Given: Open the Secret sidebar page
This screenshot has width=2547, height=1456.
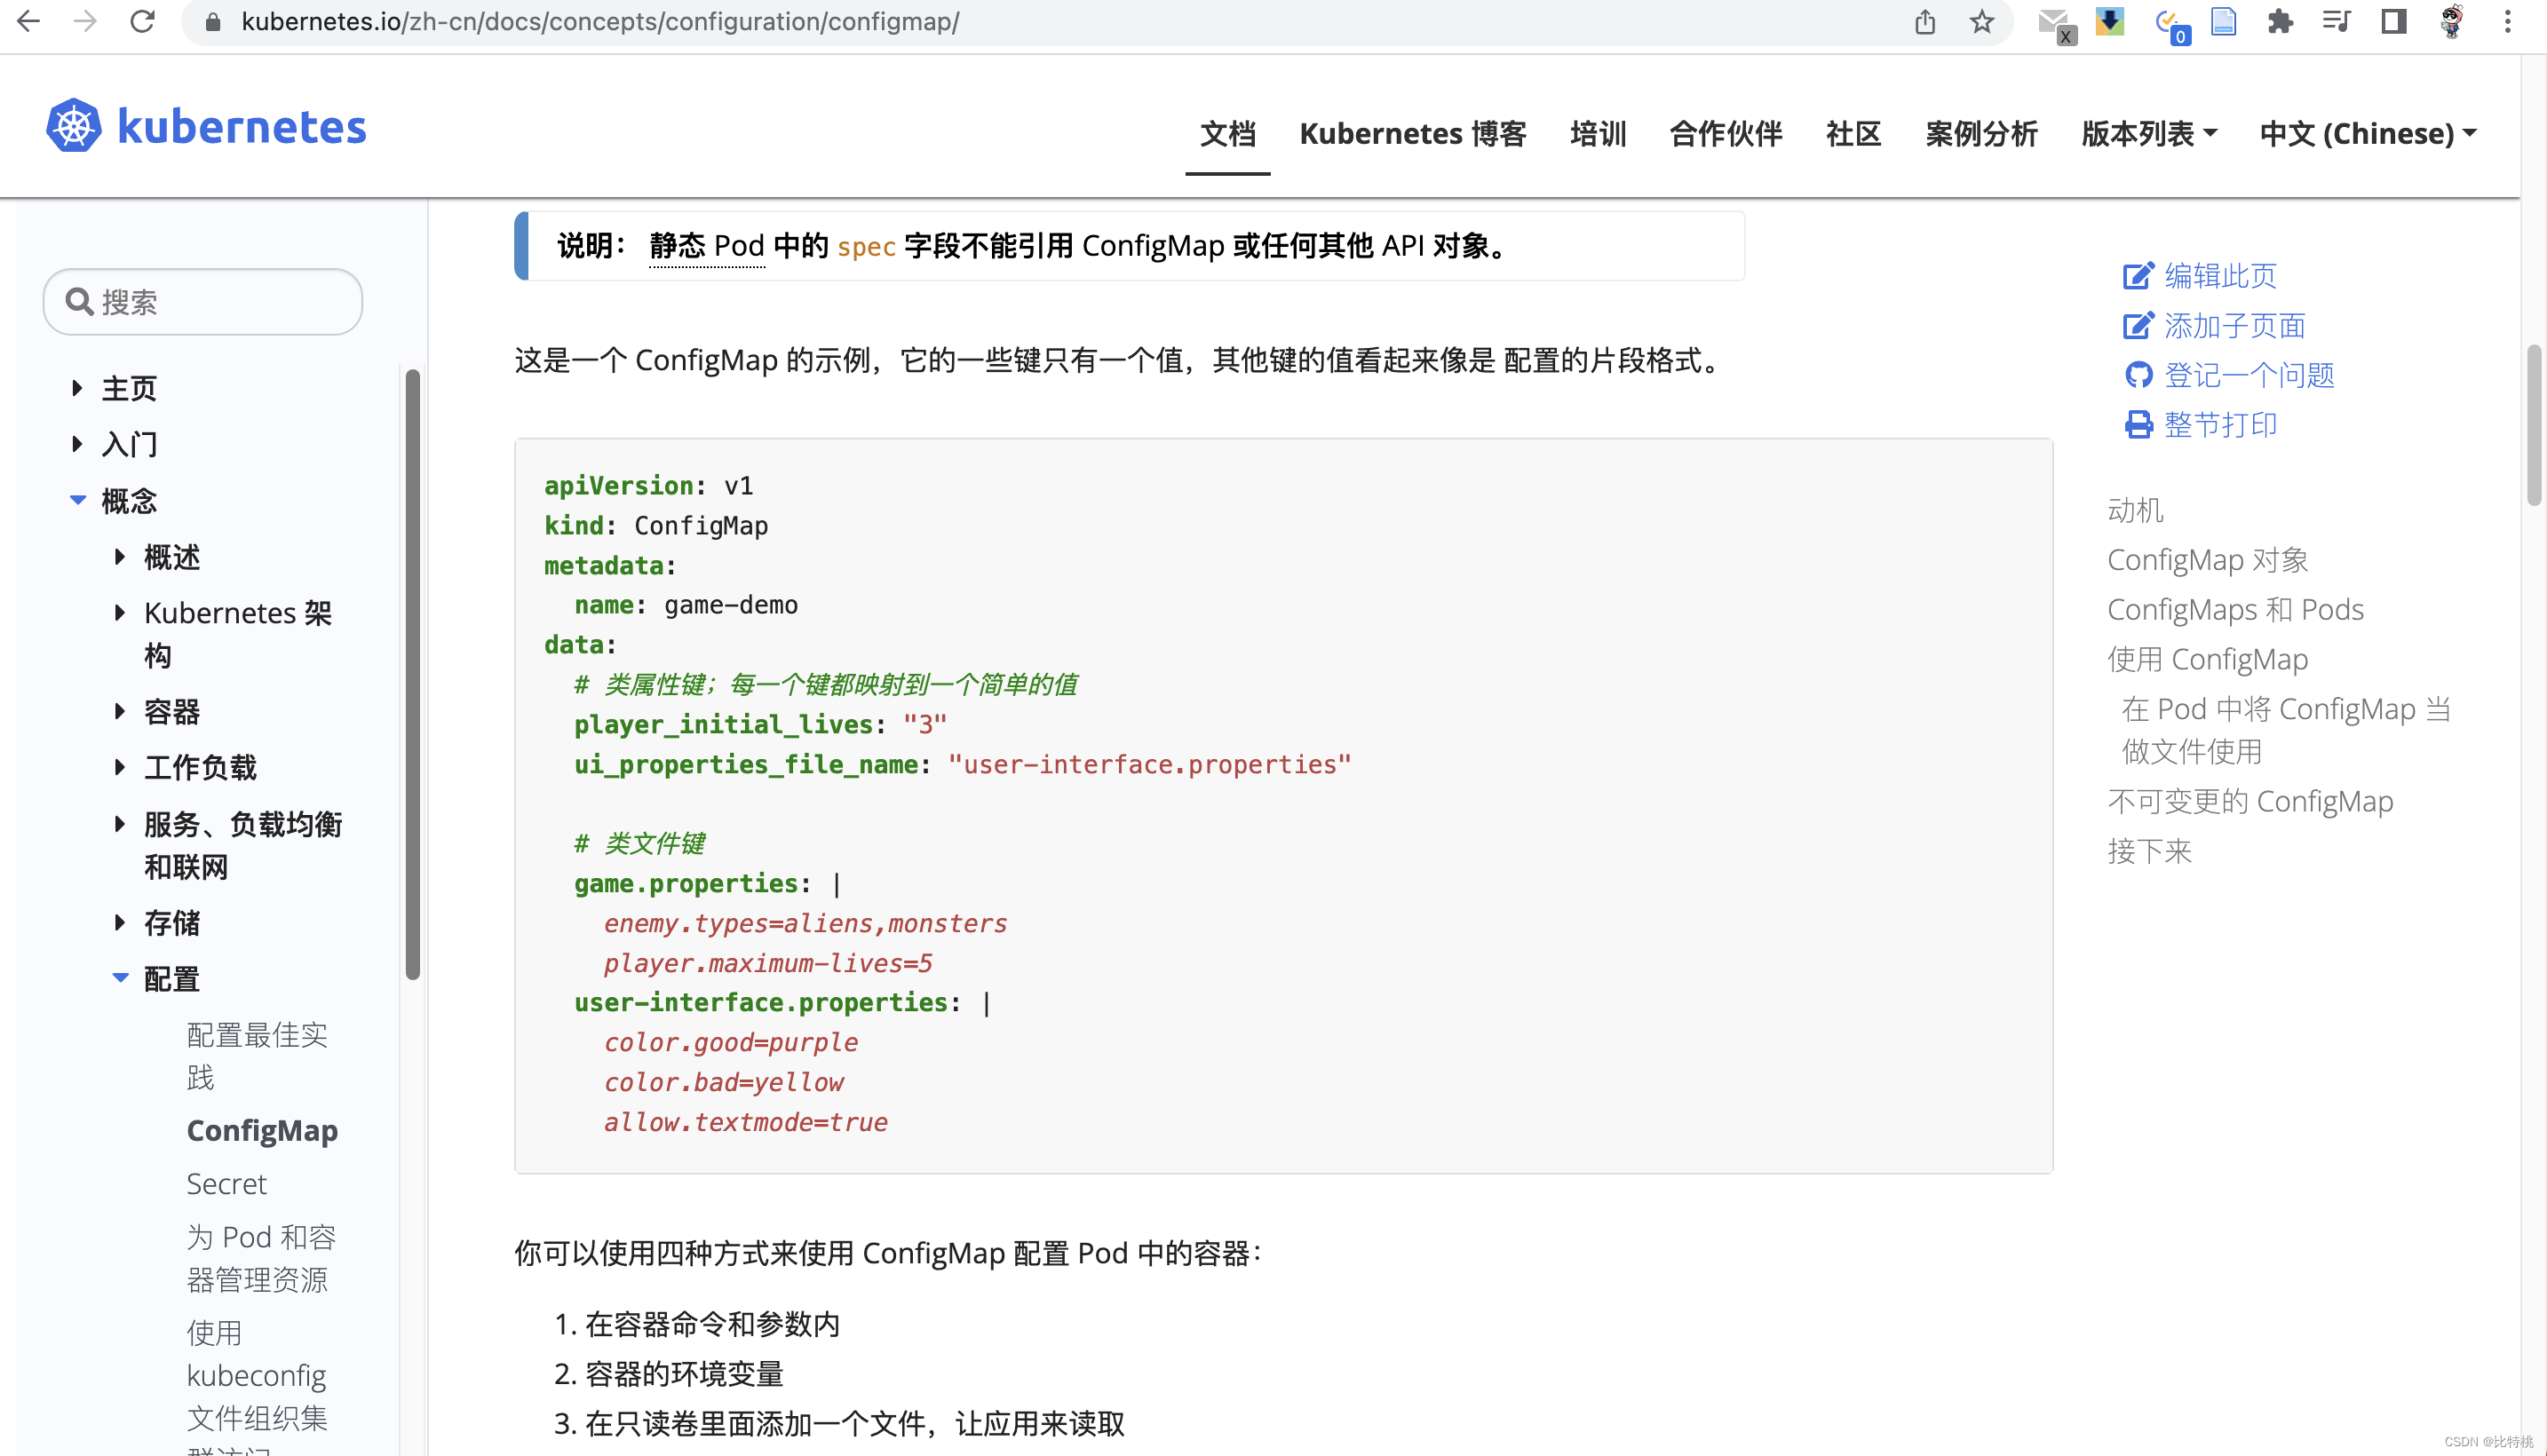Looking at the screenshot, I should (227, 1183).
